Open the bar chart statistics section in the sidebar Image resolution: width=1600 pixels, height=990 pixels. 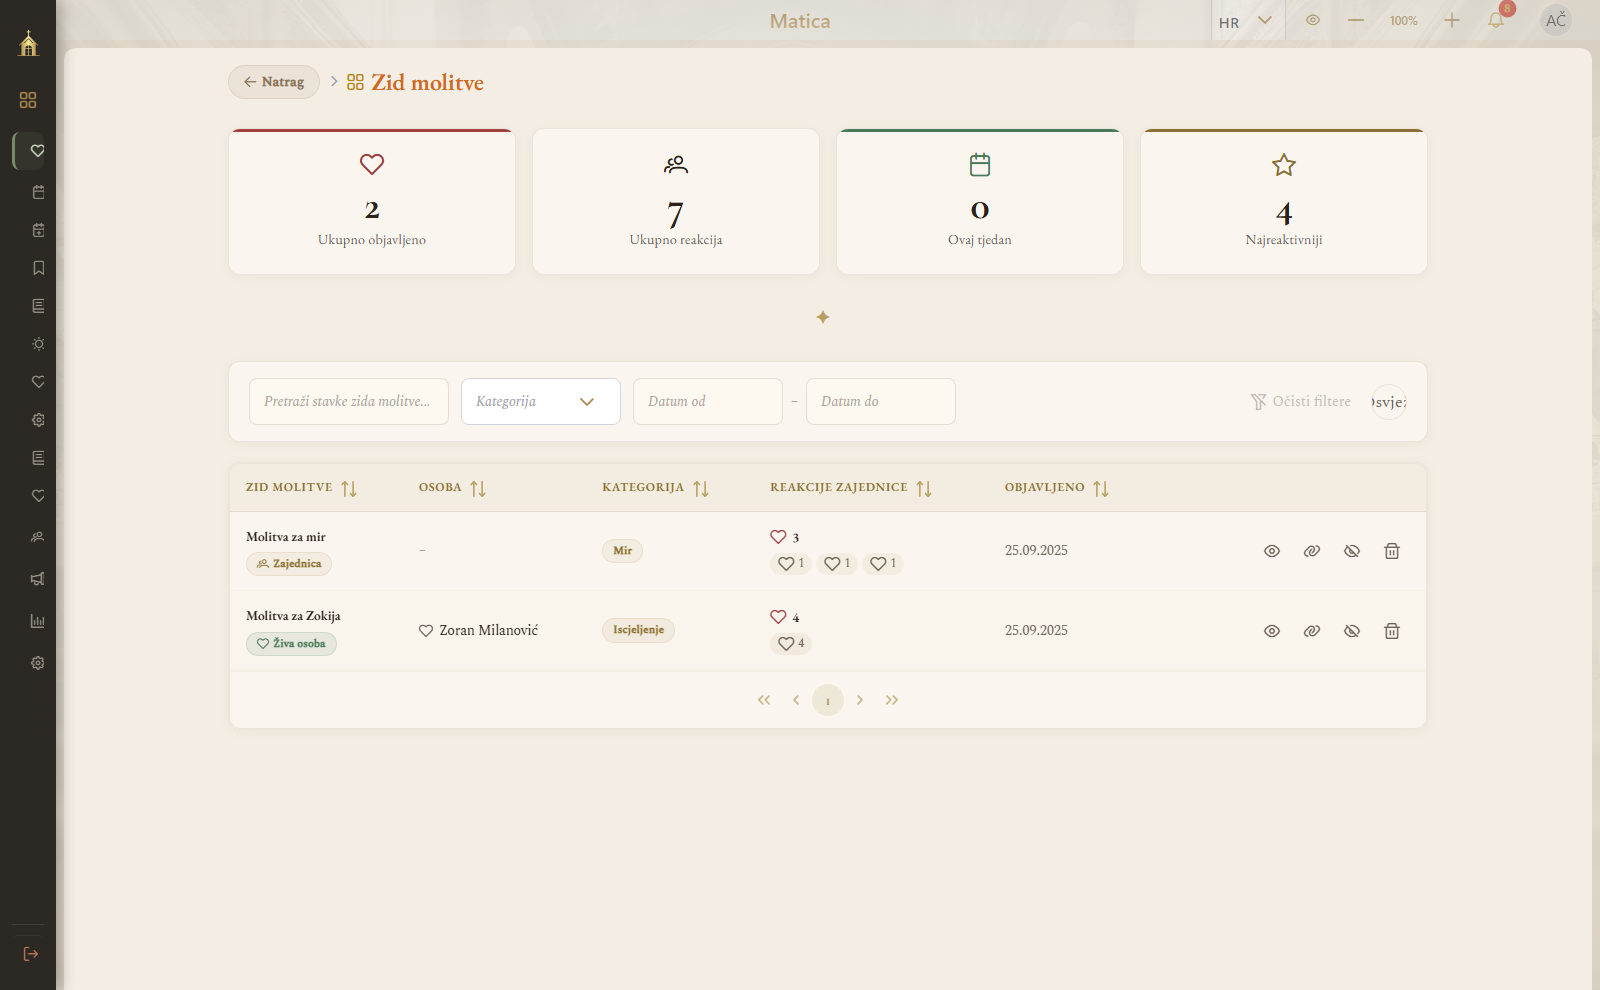tap(38, 621)
